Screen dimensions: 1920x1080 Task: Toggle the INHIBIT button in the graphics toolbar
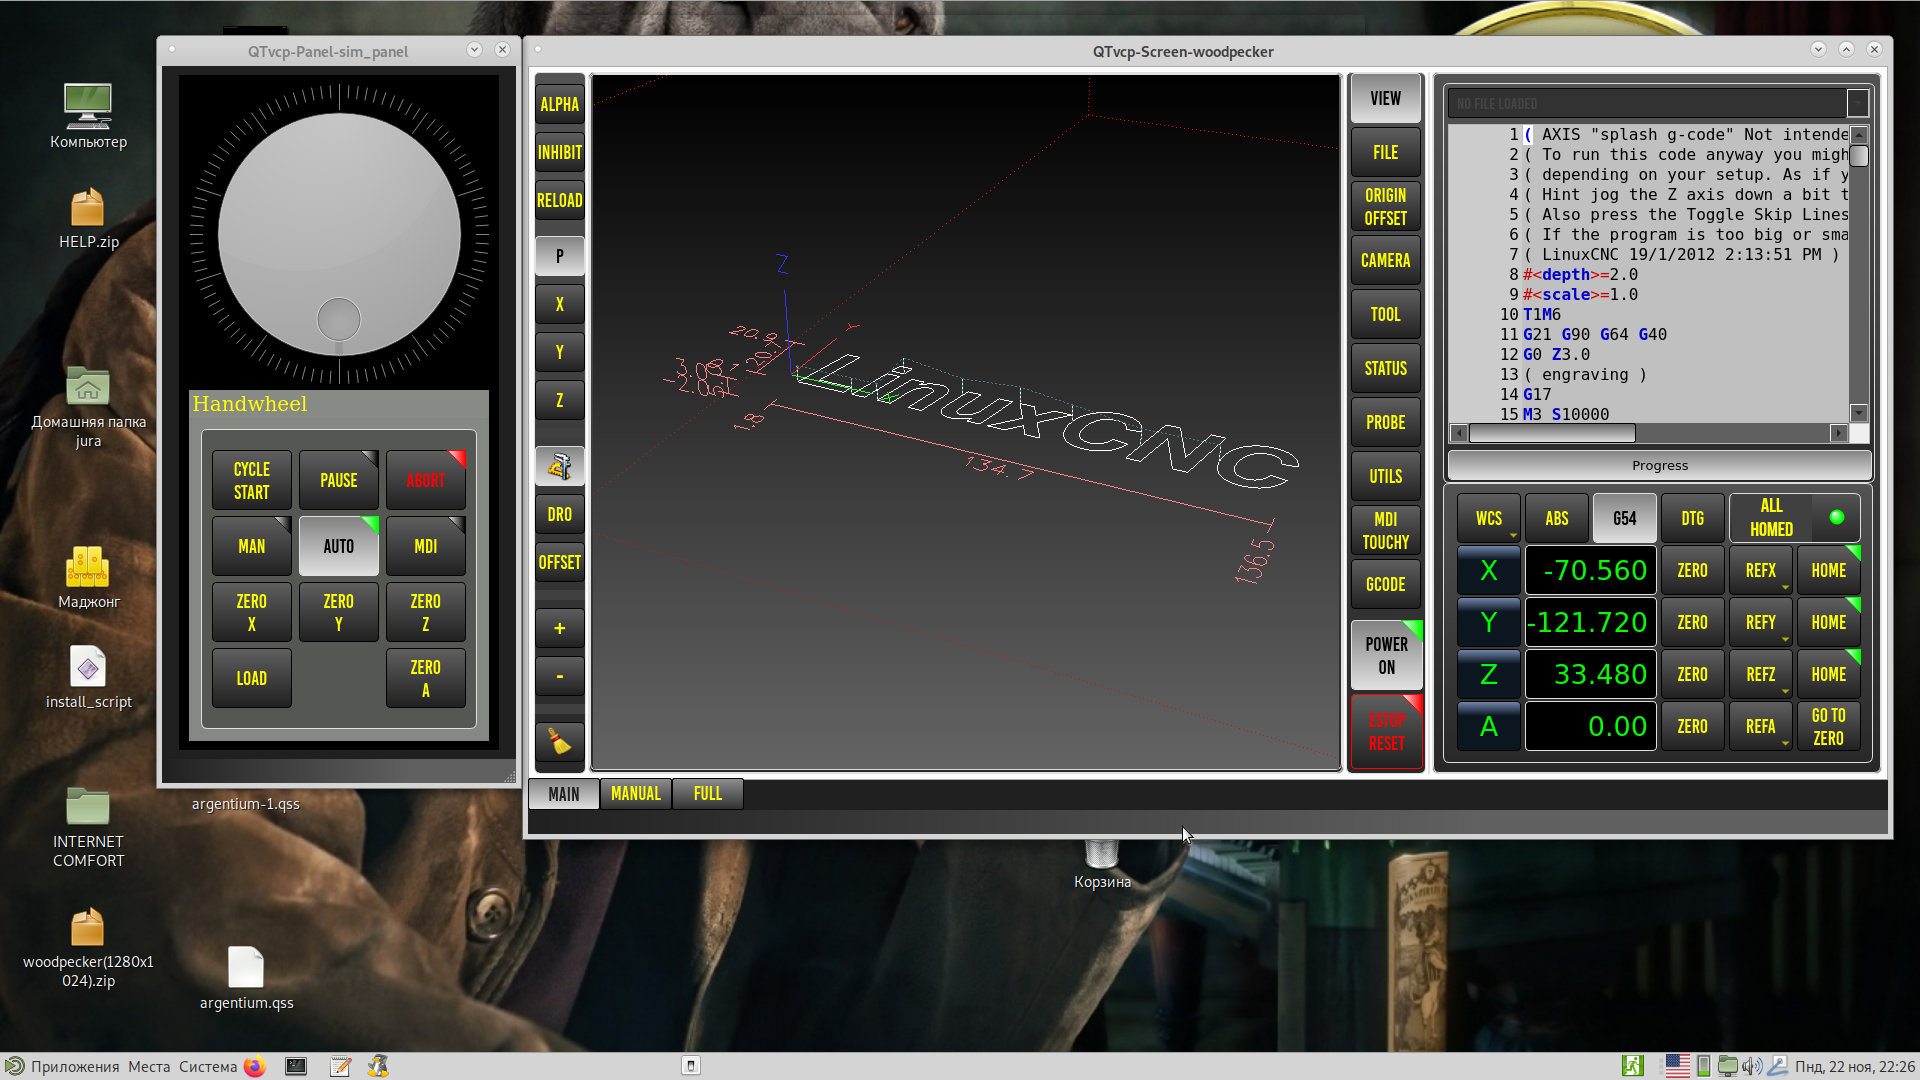click(559, 152)
